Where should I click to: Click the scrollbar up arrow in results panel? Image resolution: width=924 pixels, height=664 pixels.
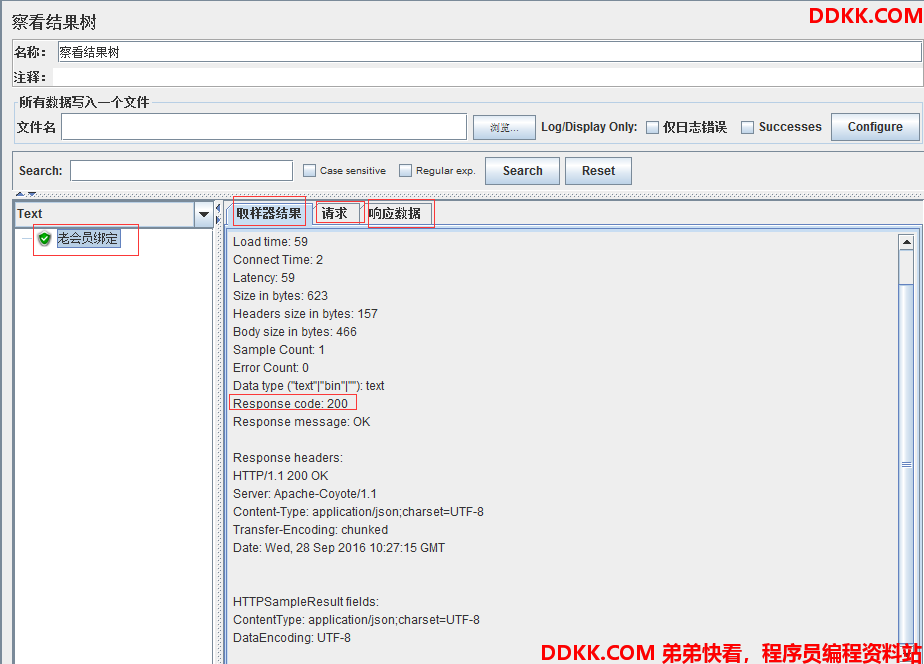906,242
